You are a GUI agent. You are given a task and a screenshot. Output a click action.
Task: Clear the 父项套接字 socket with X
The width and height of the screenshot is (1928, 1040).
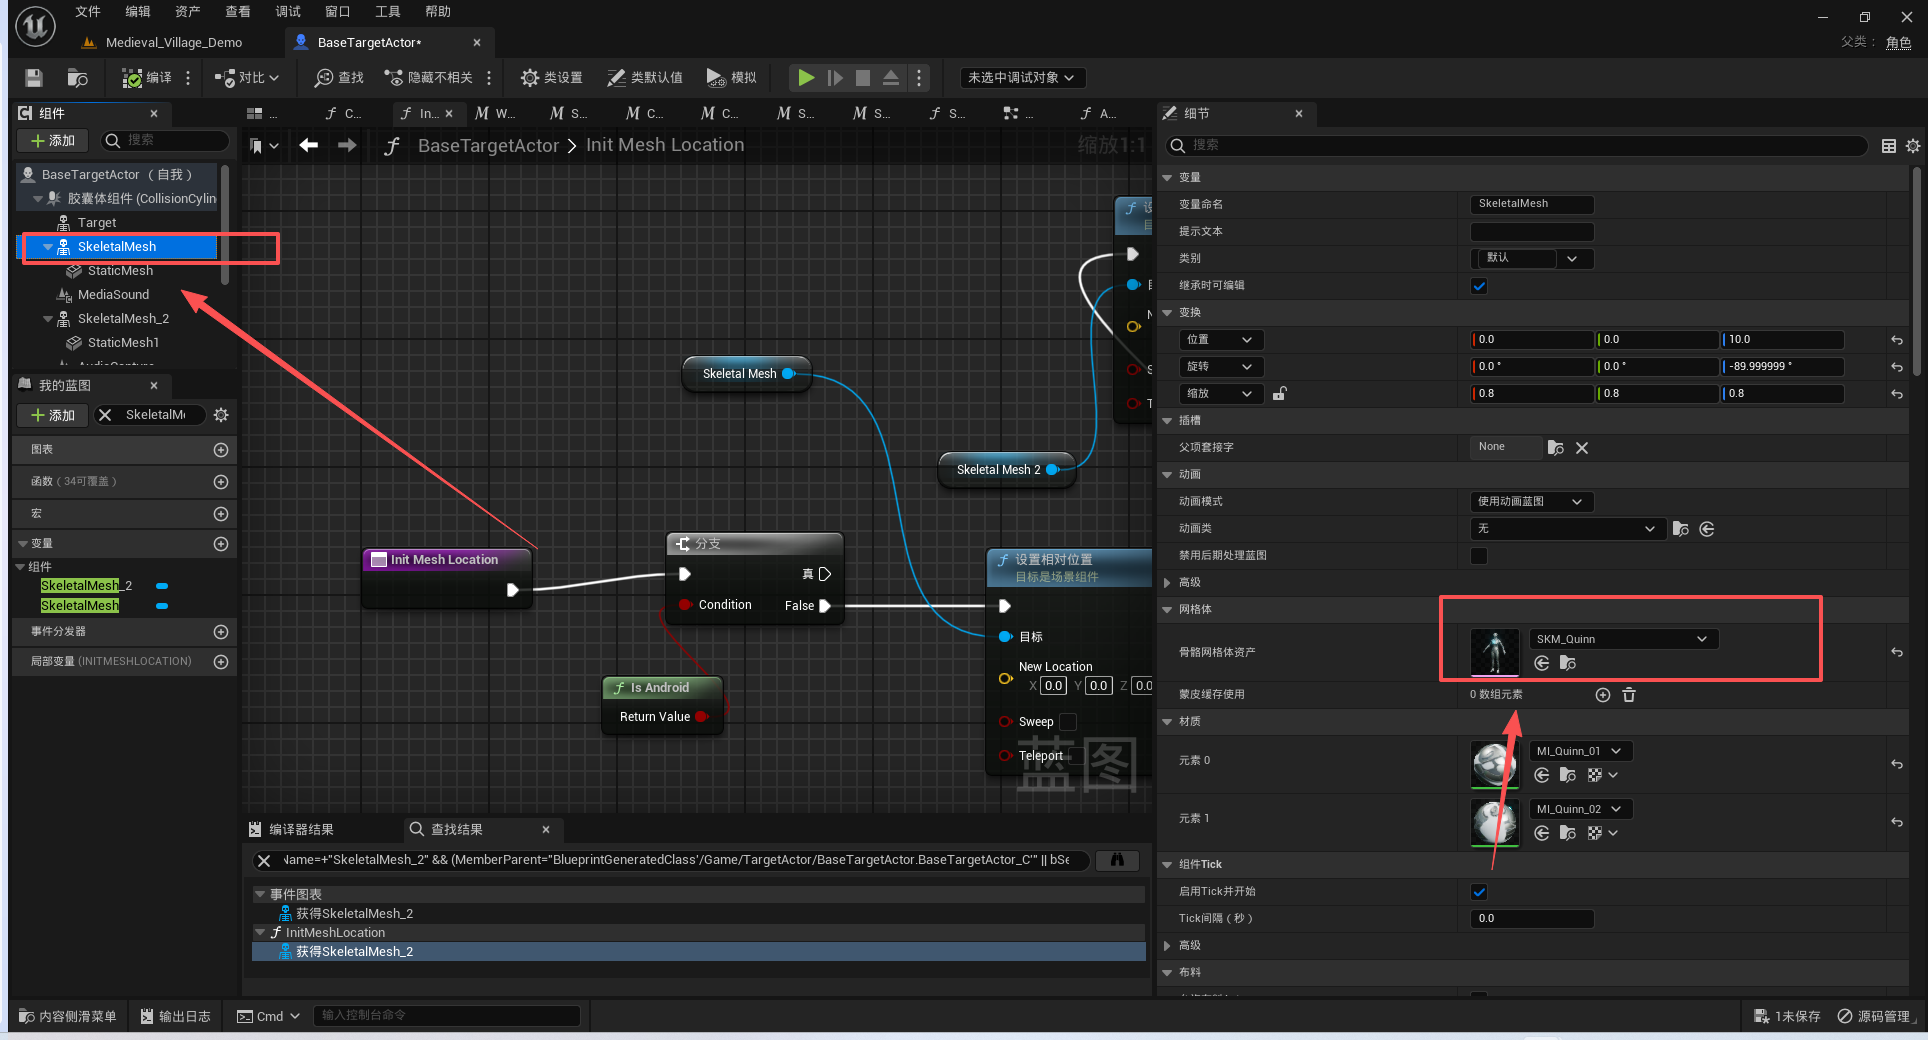pyautogui.click(x=1582, y=448)
